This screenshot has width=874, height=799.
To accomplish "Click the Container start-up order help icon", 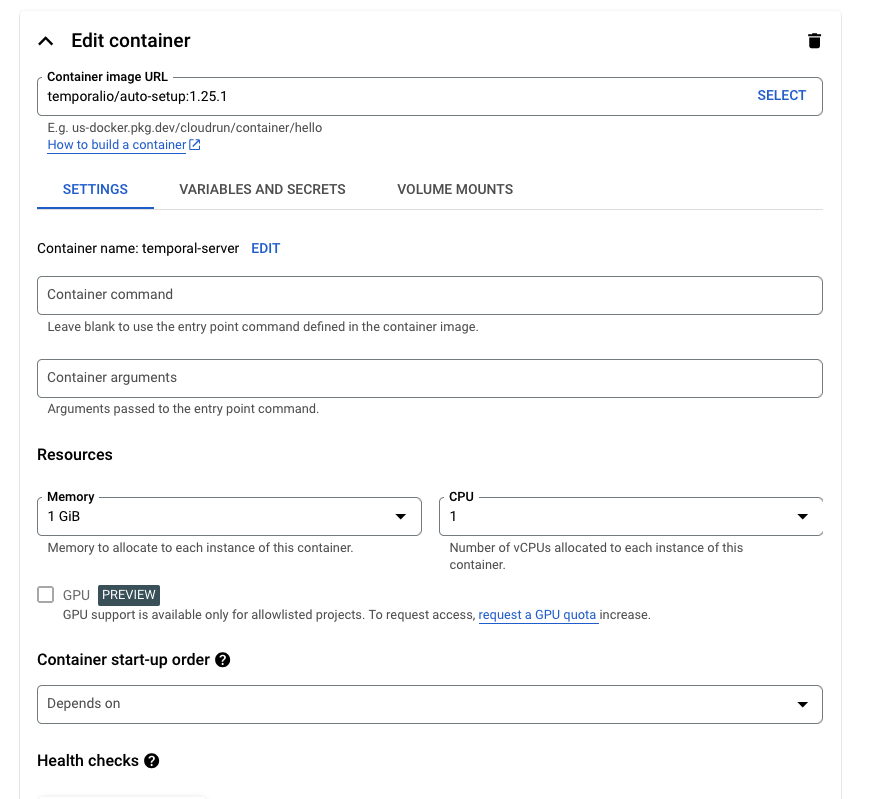I will (223, 660).
